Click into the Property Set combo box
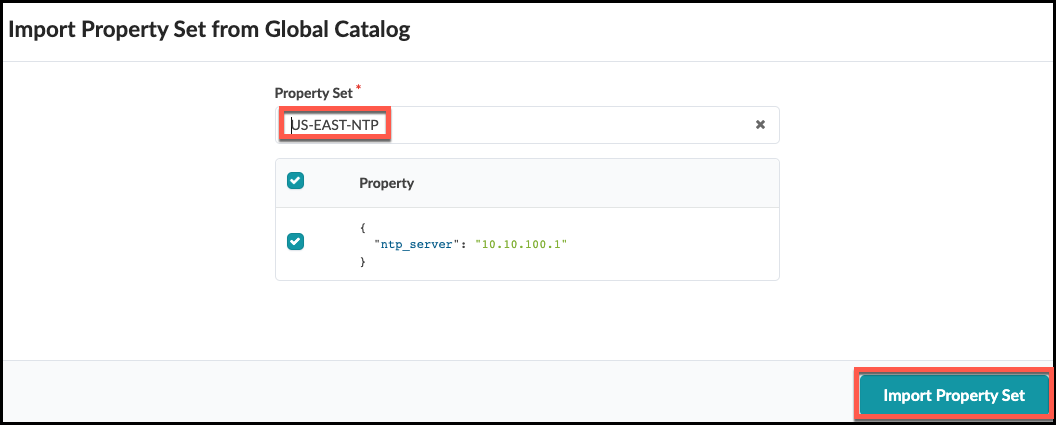The width and height of the screenshot is (1056, 425). click(x=560, y=125)
